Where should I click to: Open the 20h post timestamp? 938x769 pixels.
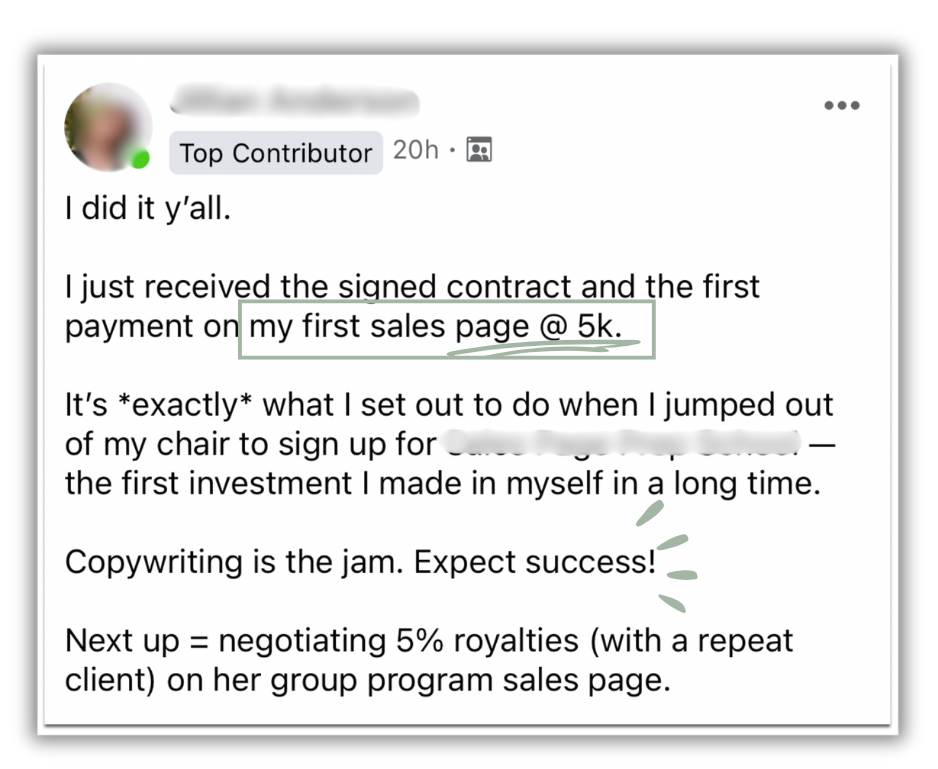415,150
